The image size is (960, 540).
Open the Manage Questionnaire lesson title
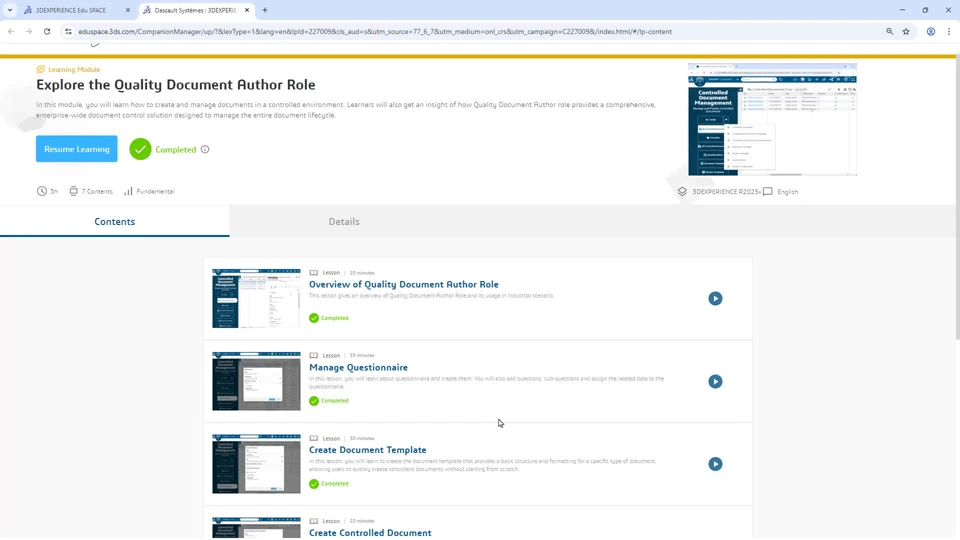pyautogui.click(x=358, y=367)
